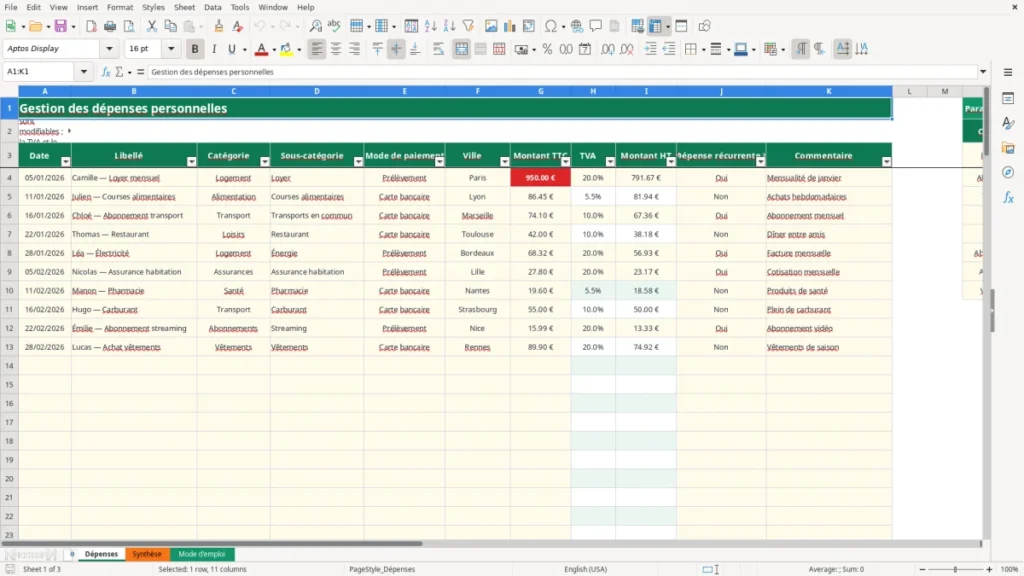1024x576 pixels.
Task: Open the font size dropdown
Action: pyautogui.click(x=171, y=48)
